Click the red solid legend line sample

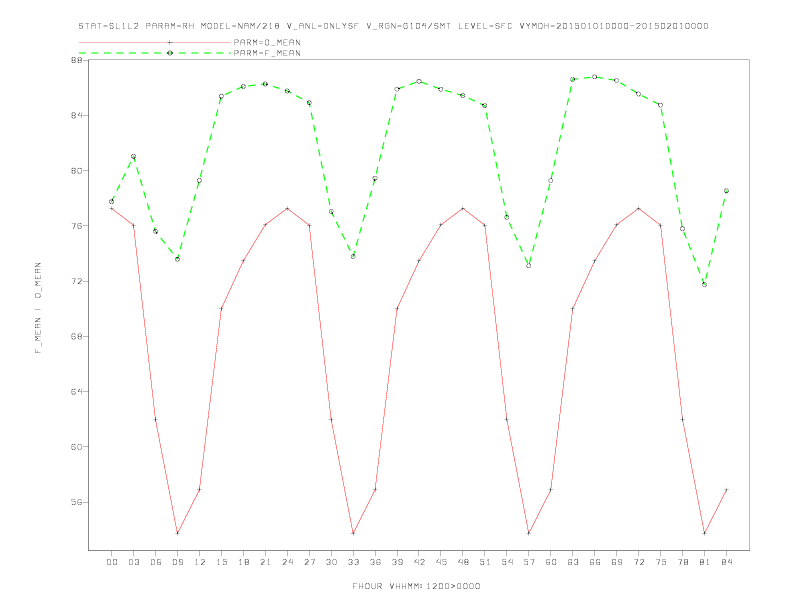click(x=155, y=42)
